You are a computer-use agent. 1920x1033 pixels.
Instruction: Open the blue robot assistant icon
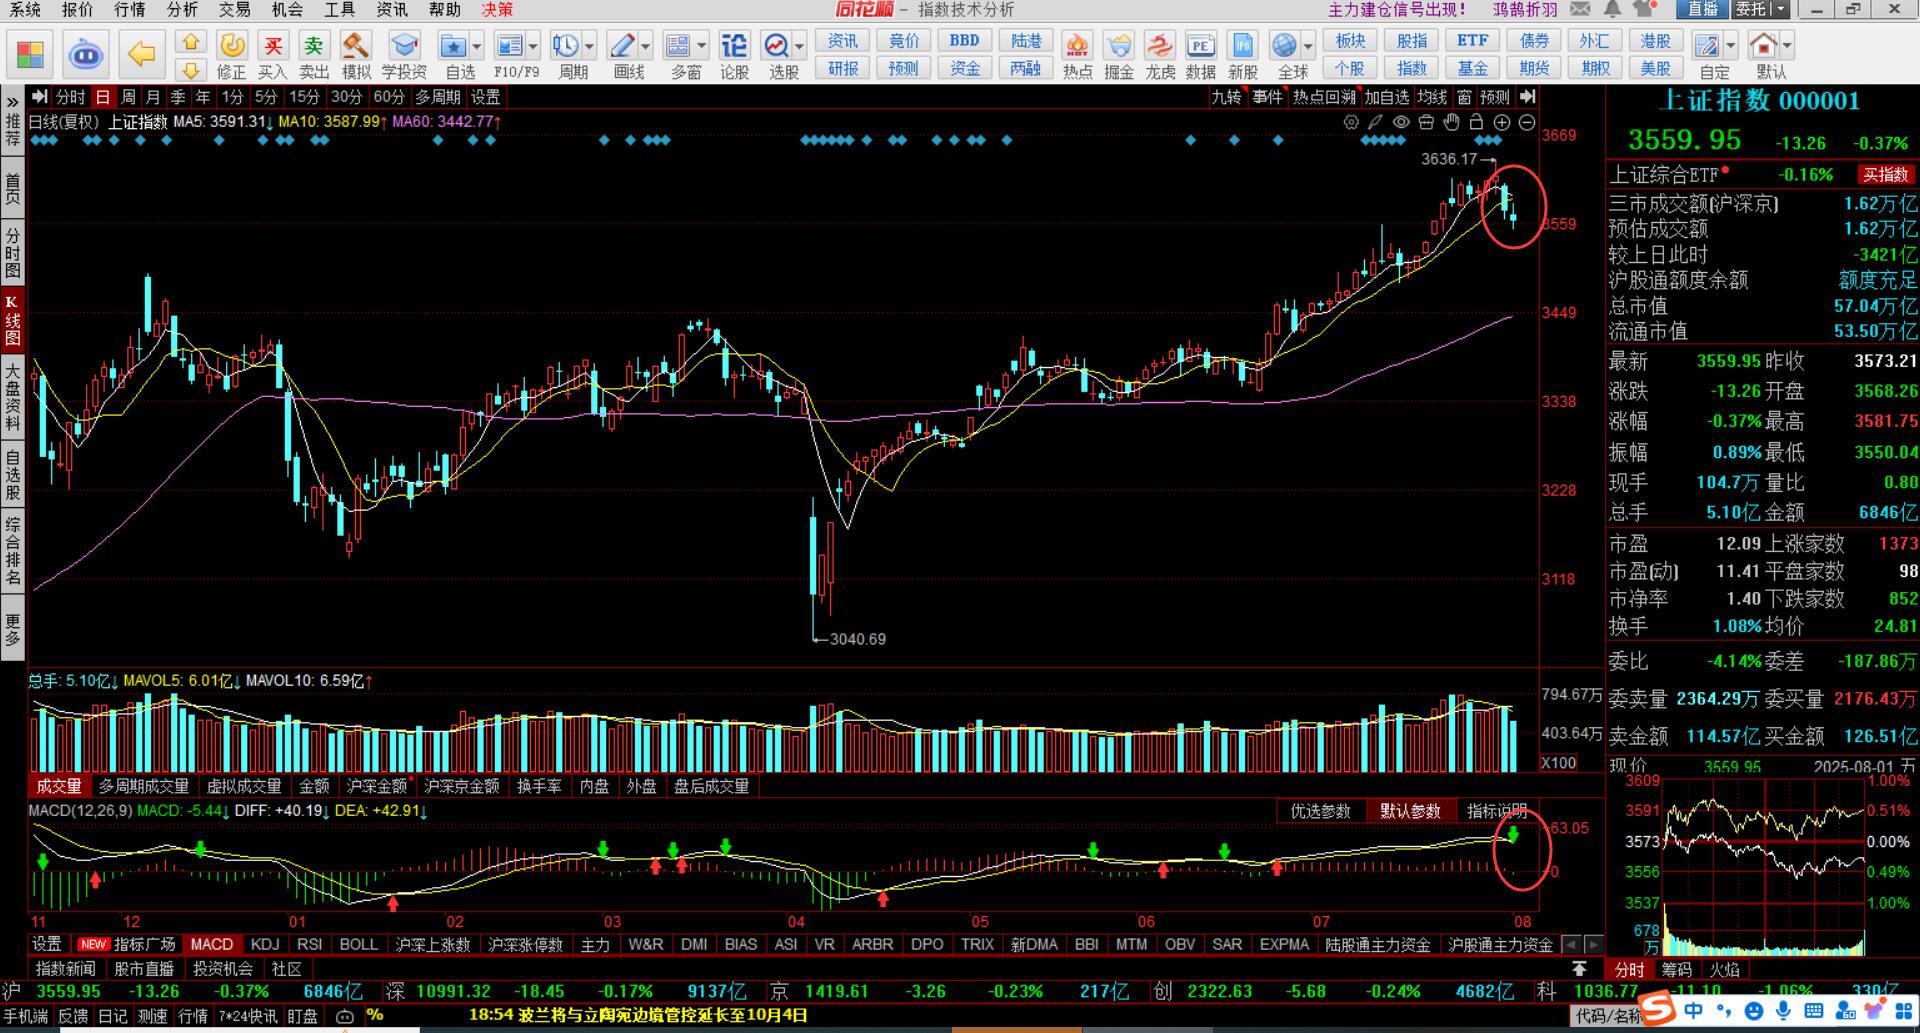click(86, 54)
